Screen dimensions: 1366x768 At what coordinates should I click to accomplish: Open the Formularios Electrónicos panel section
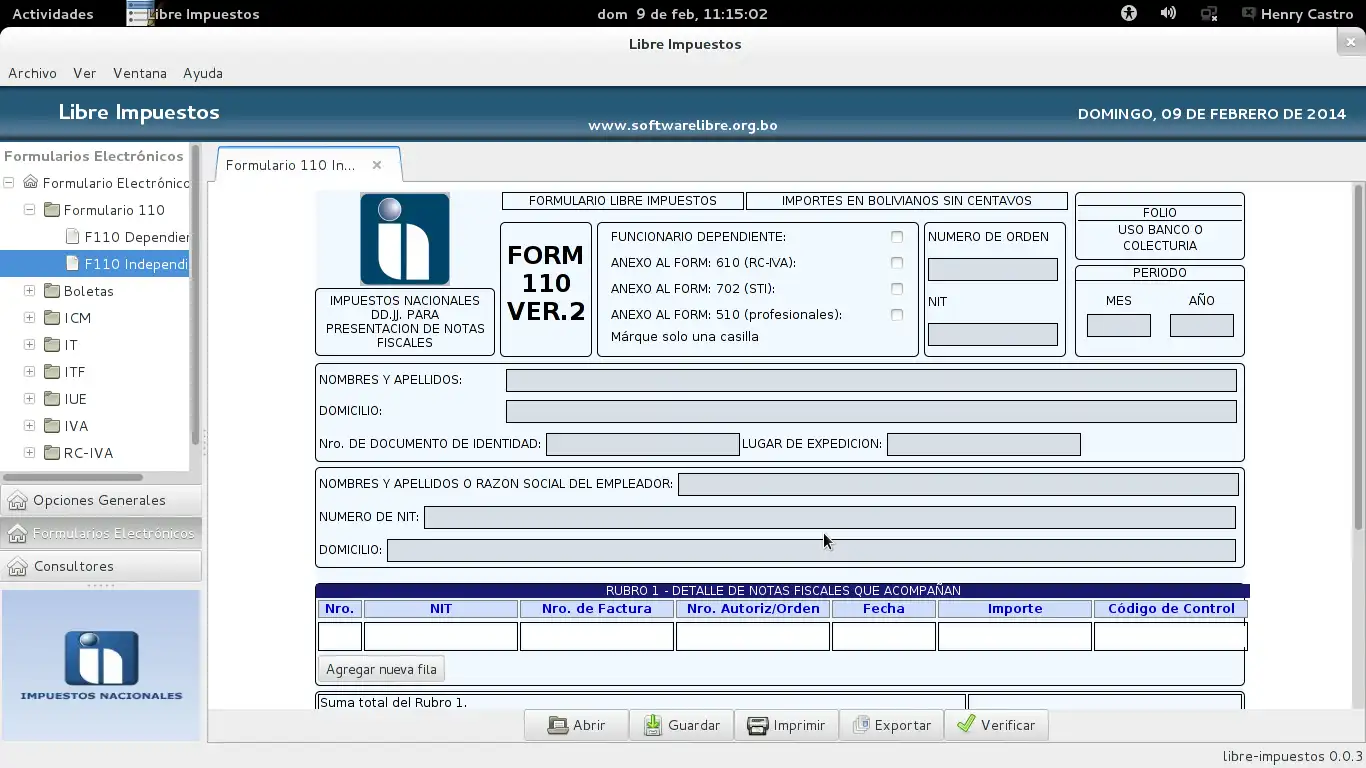click(x=101, y=533)
